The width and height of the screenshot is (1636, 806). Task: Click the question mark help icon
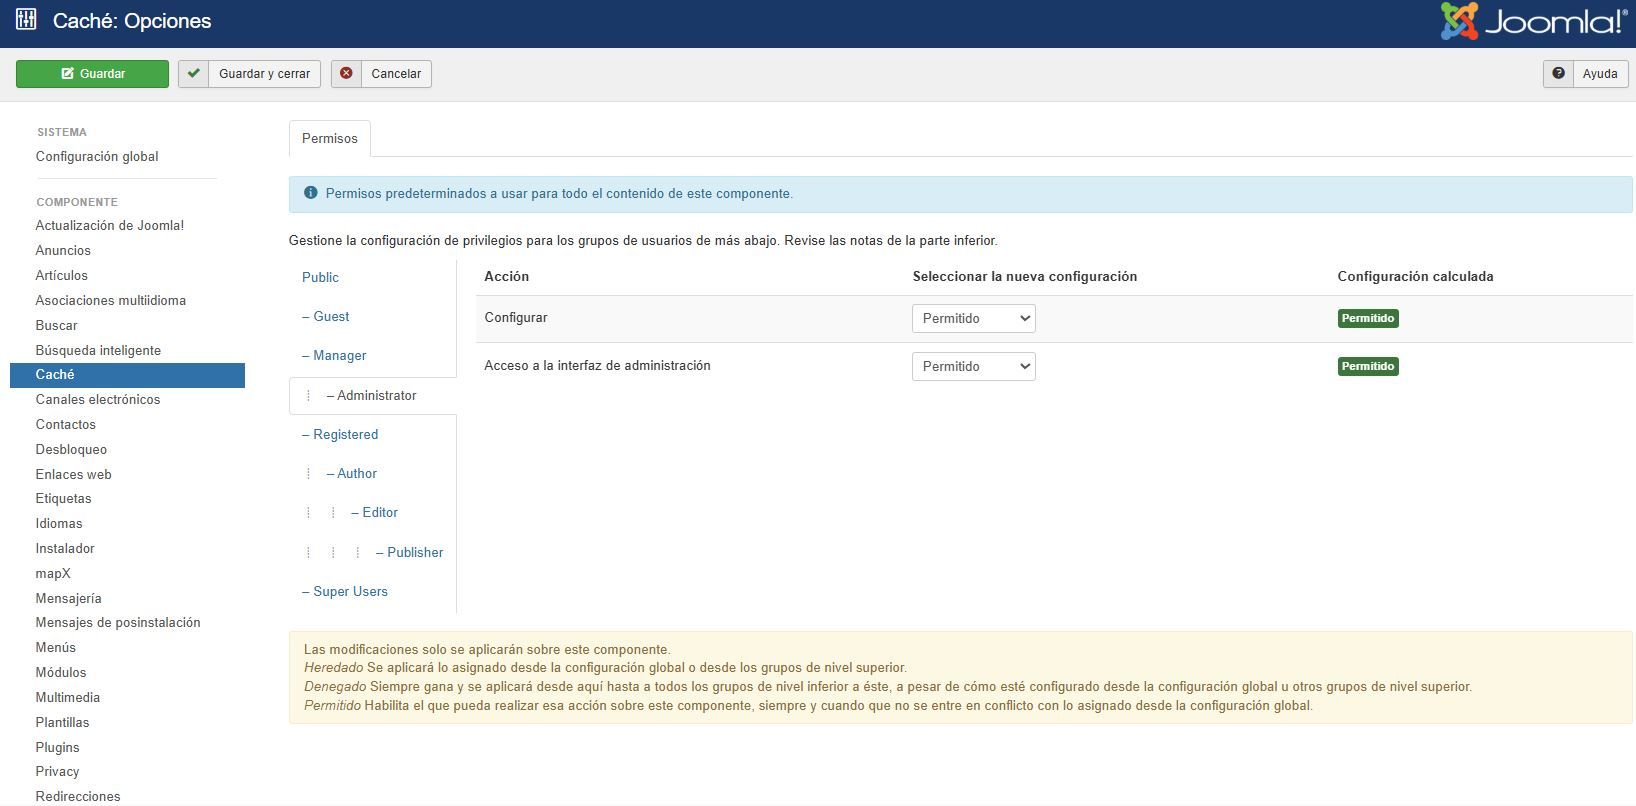(x=1558, y=74)
